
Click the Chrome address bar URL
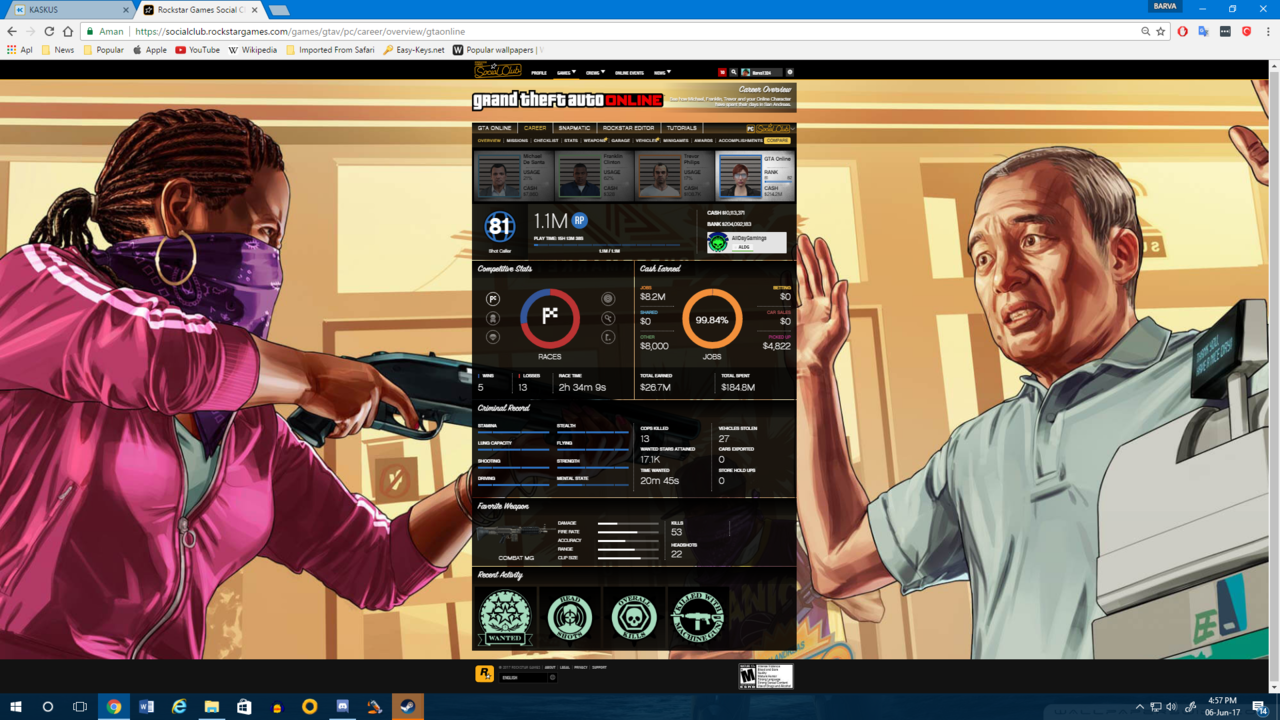[x=300, y=31]
